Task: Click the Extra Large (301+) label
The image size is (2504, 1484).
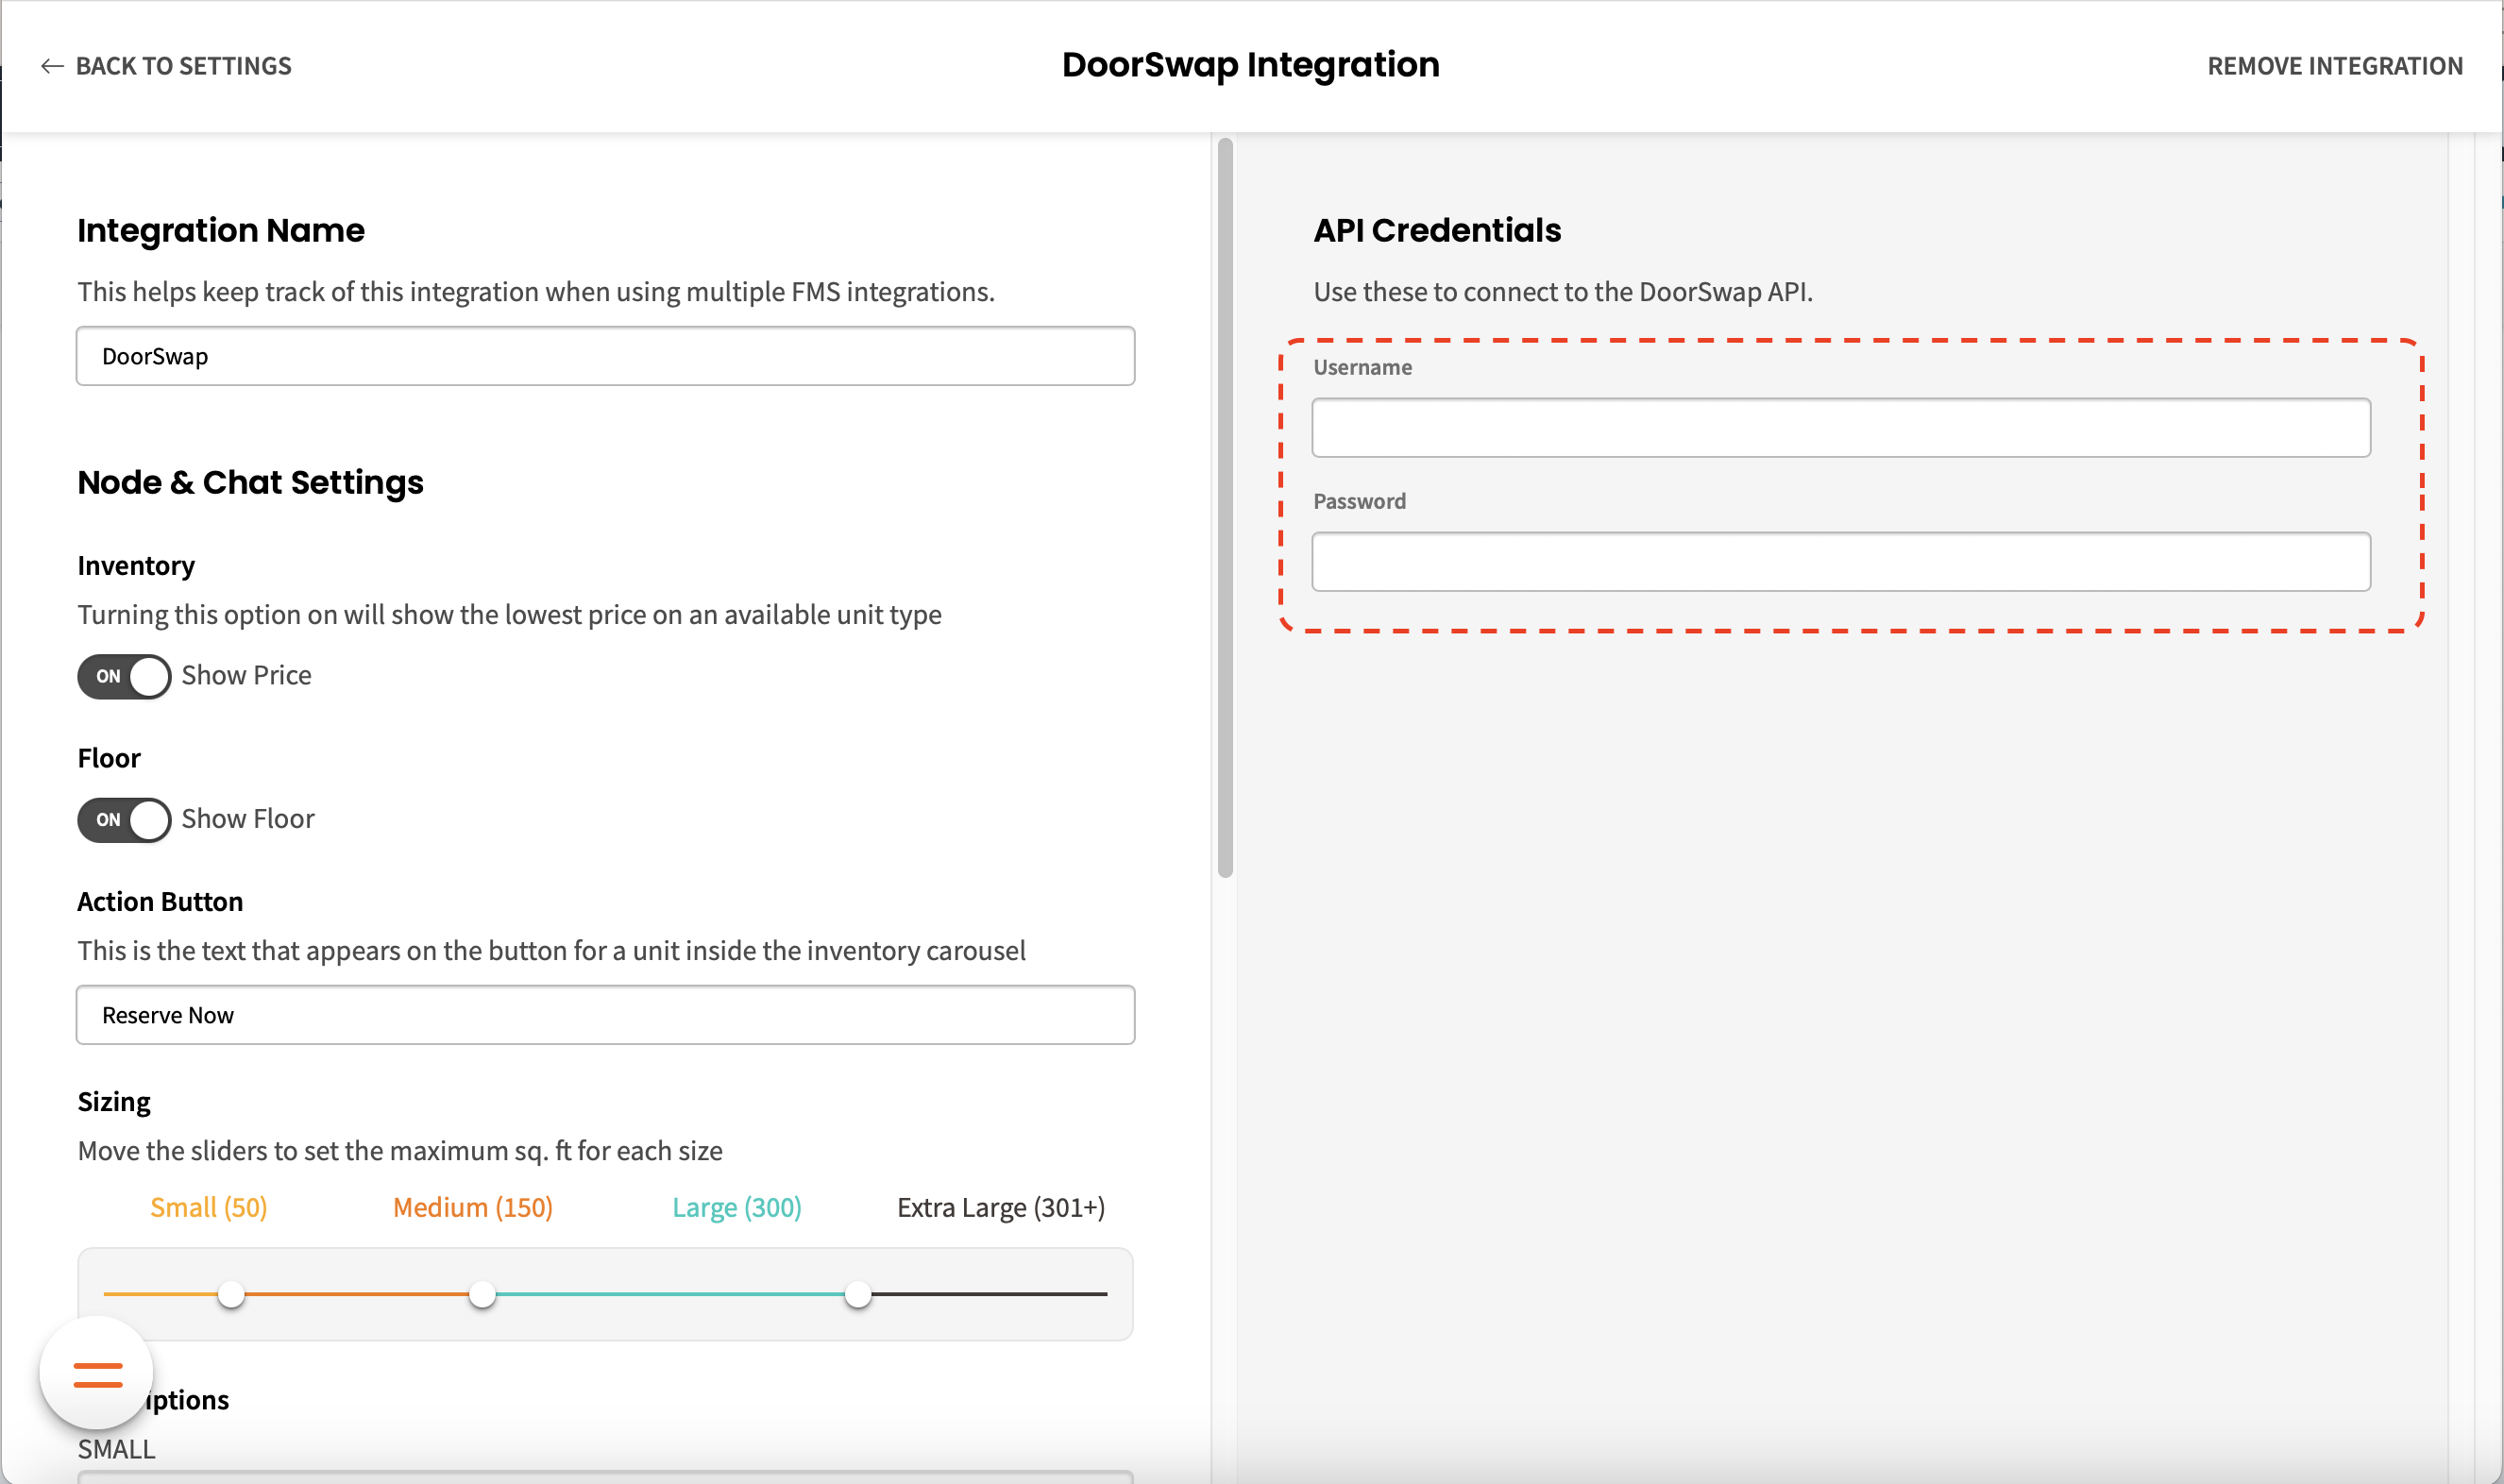Action: [x=1000, y=1208]
